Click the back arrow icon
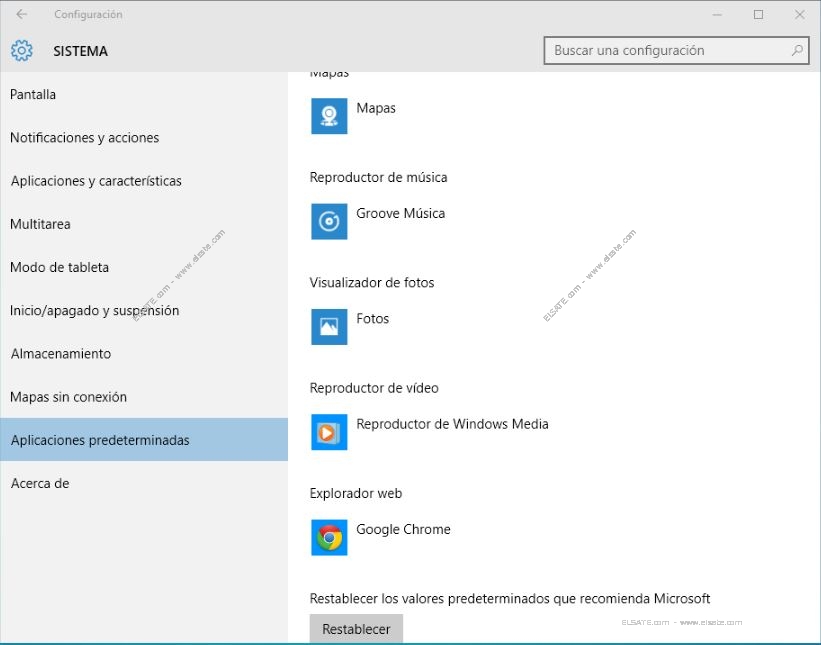 [21, 14]
